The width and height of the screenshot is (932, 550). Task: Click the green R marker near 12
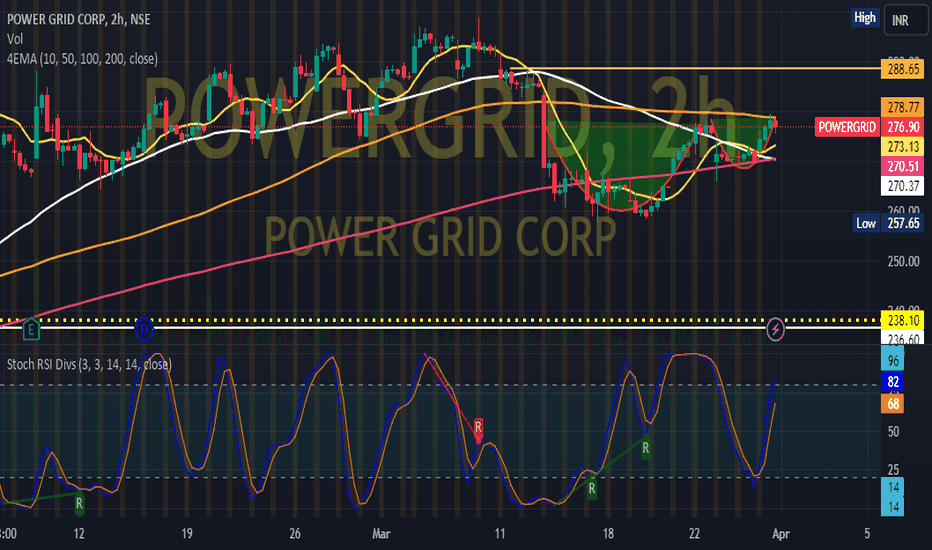pos(79,504)
